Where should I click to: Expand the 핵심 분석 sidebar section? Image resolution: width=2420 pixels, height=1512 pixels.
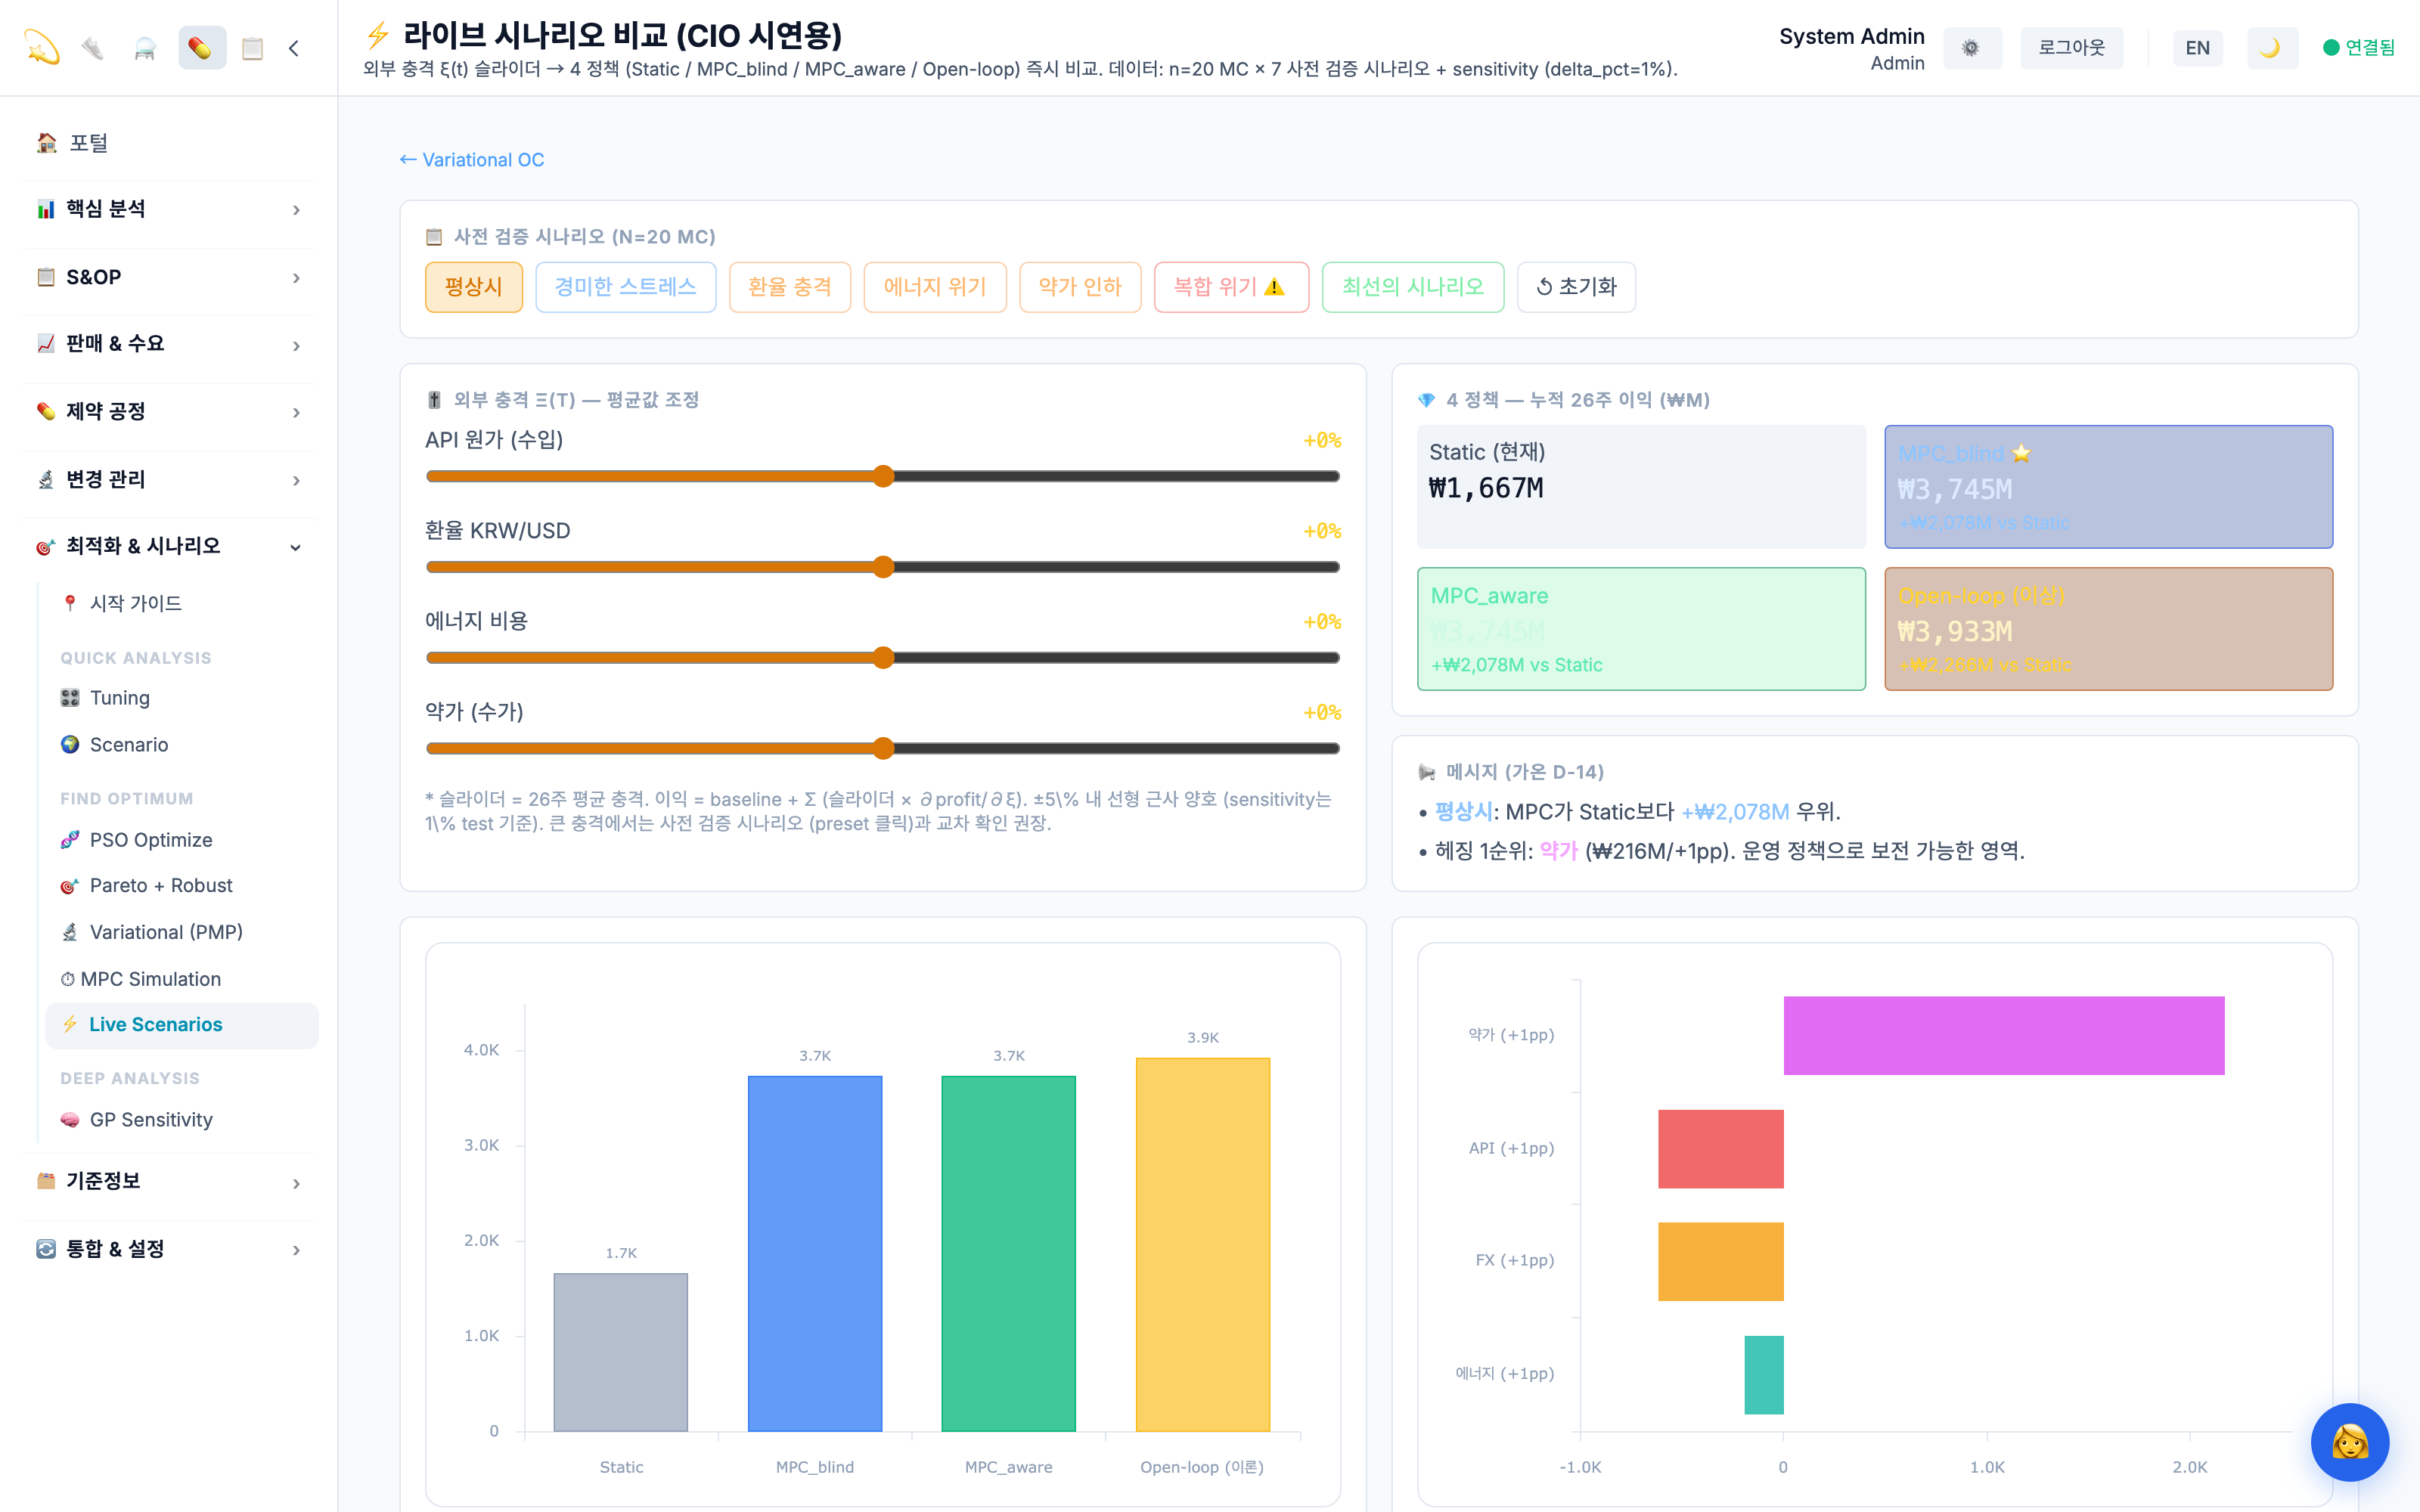tap(169, 209)
